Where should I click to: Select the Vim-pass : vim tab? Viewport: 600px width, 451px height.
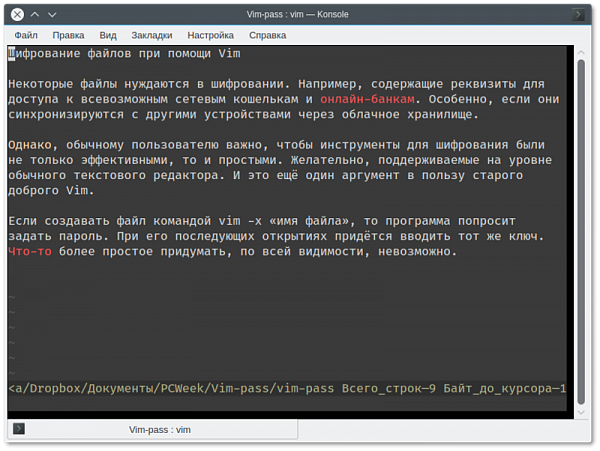coord(152,430)
